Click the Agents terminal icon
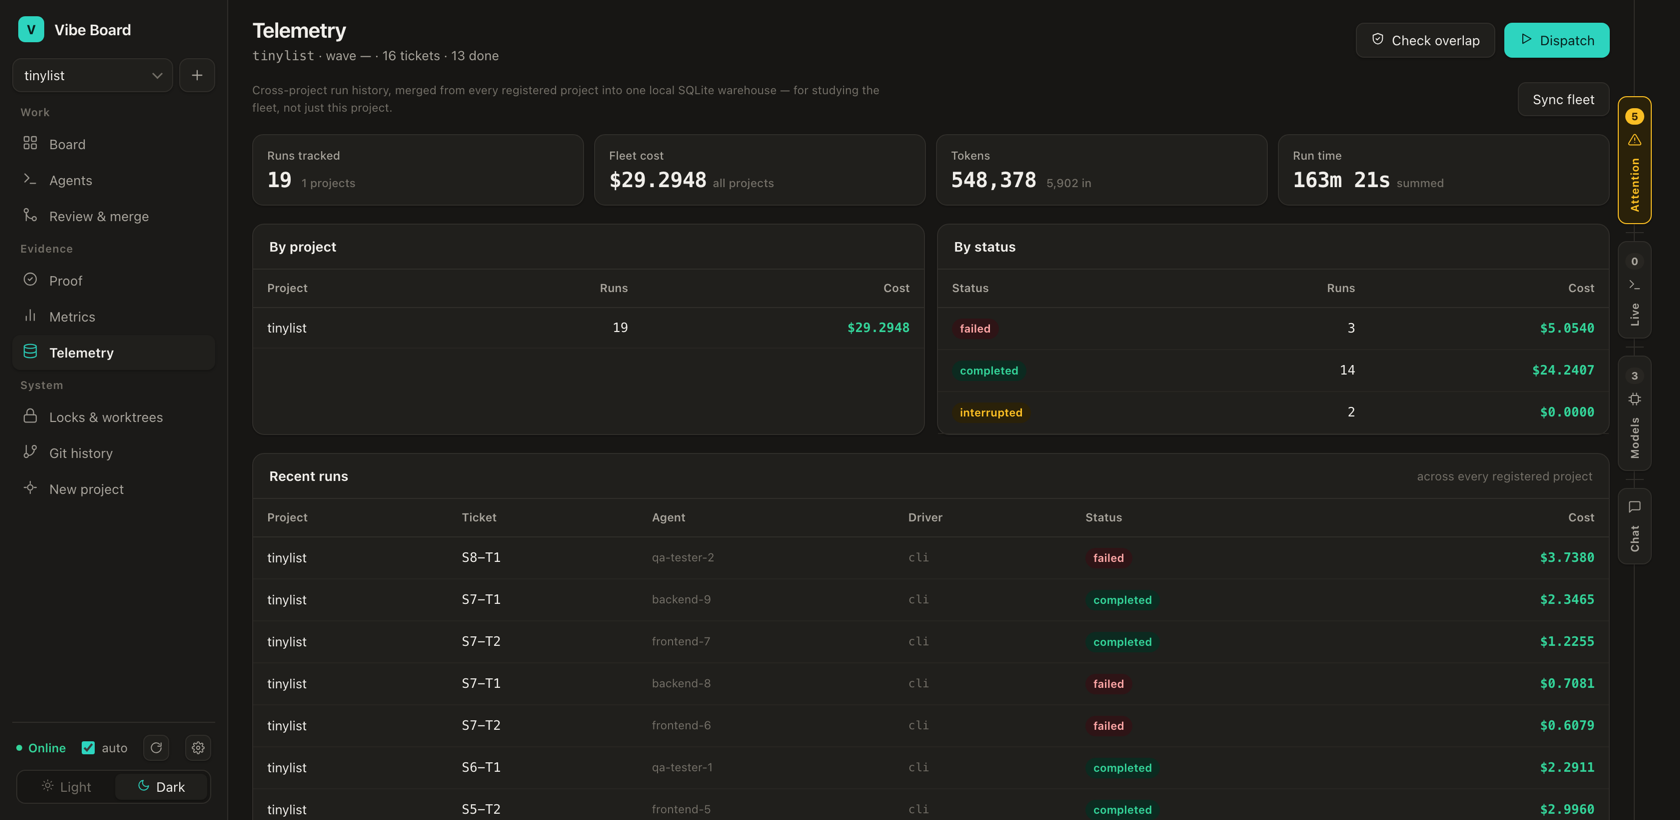This screenshot has height=820, width=1680. [30, 179]
